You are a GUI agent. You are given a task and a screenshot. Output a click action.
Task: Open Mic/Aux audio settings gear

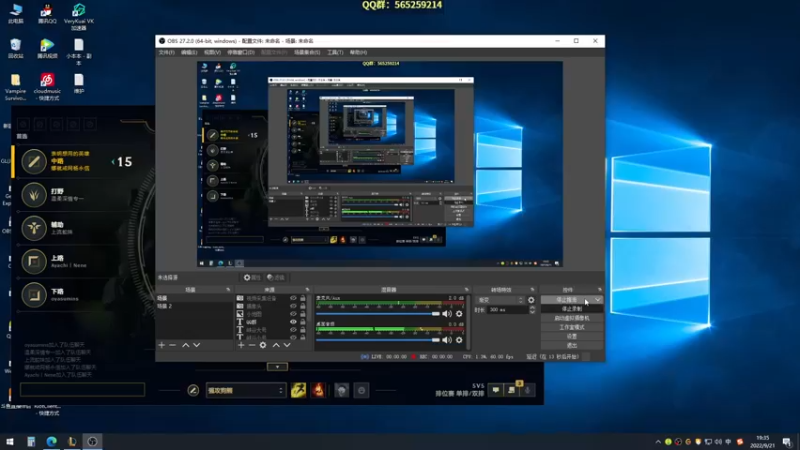pos(459,314)
